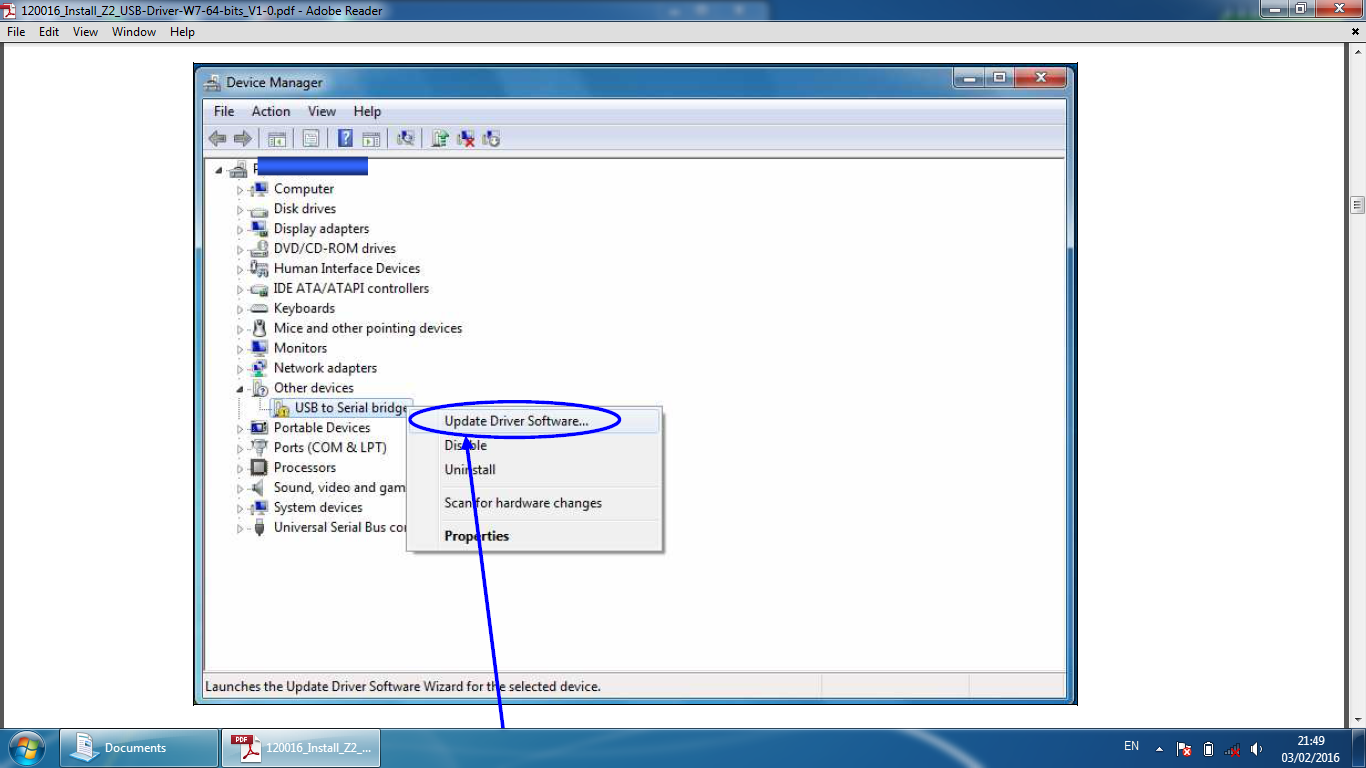This screenshot has height=768, width=1366.
Task: Open the speaker volume control in system tray
Action: [1256, 747]
